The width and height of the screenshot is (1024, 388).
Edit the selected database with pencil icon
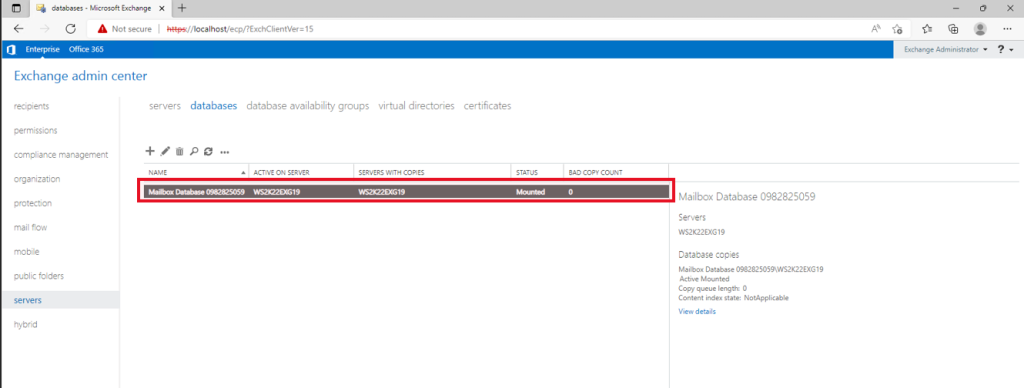165,151
